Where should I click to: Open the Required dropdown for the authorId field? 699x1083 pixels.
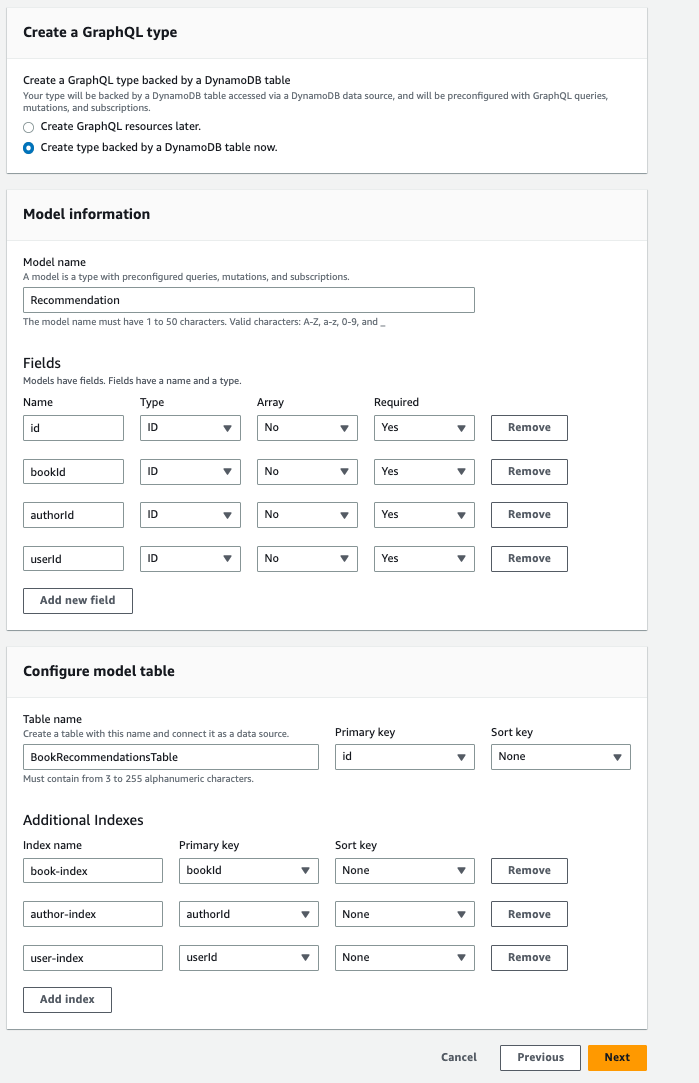click(x=424, y=514)
